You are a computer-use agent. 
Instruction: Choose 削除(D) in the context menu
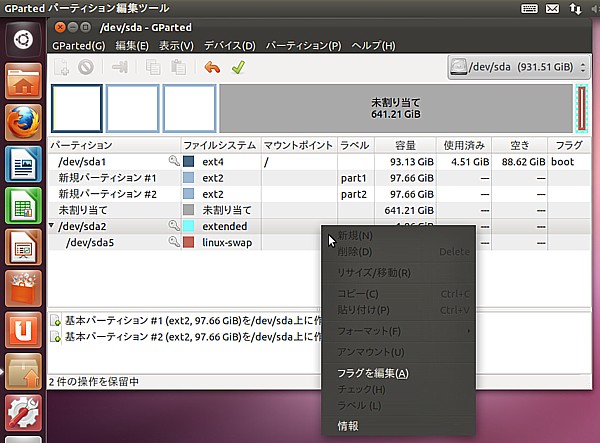(398, 252)
